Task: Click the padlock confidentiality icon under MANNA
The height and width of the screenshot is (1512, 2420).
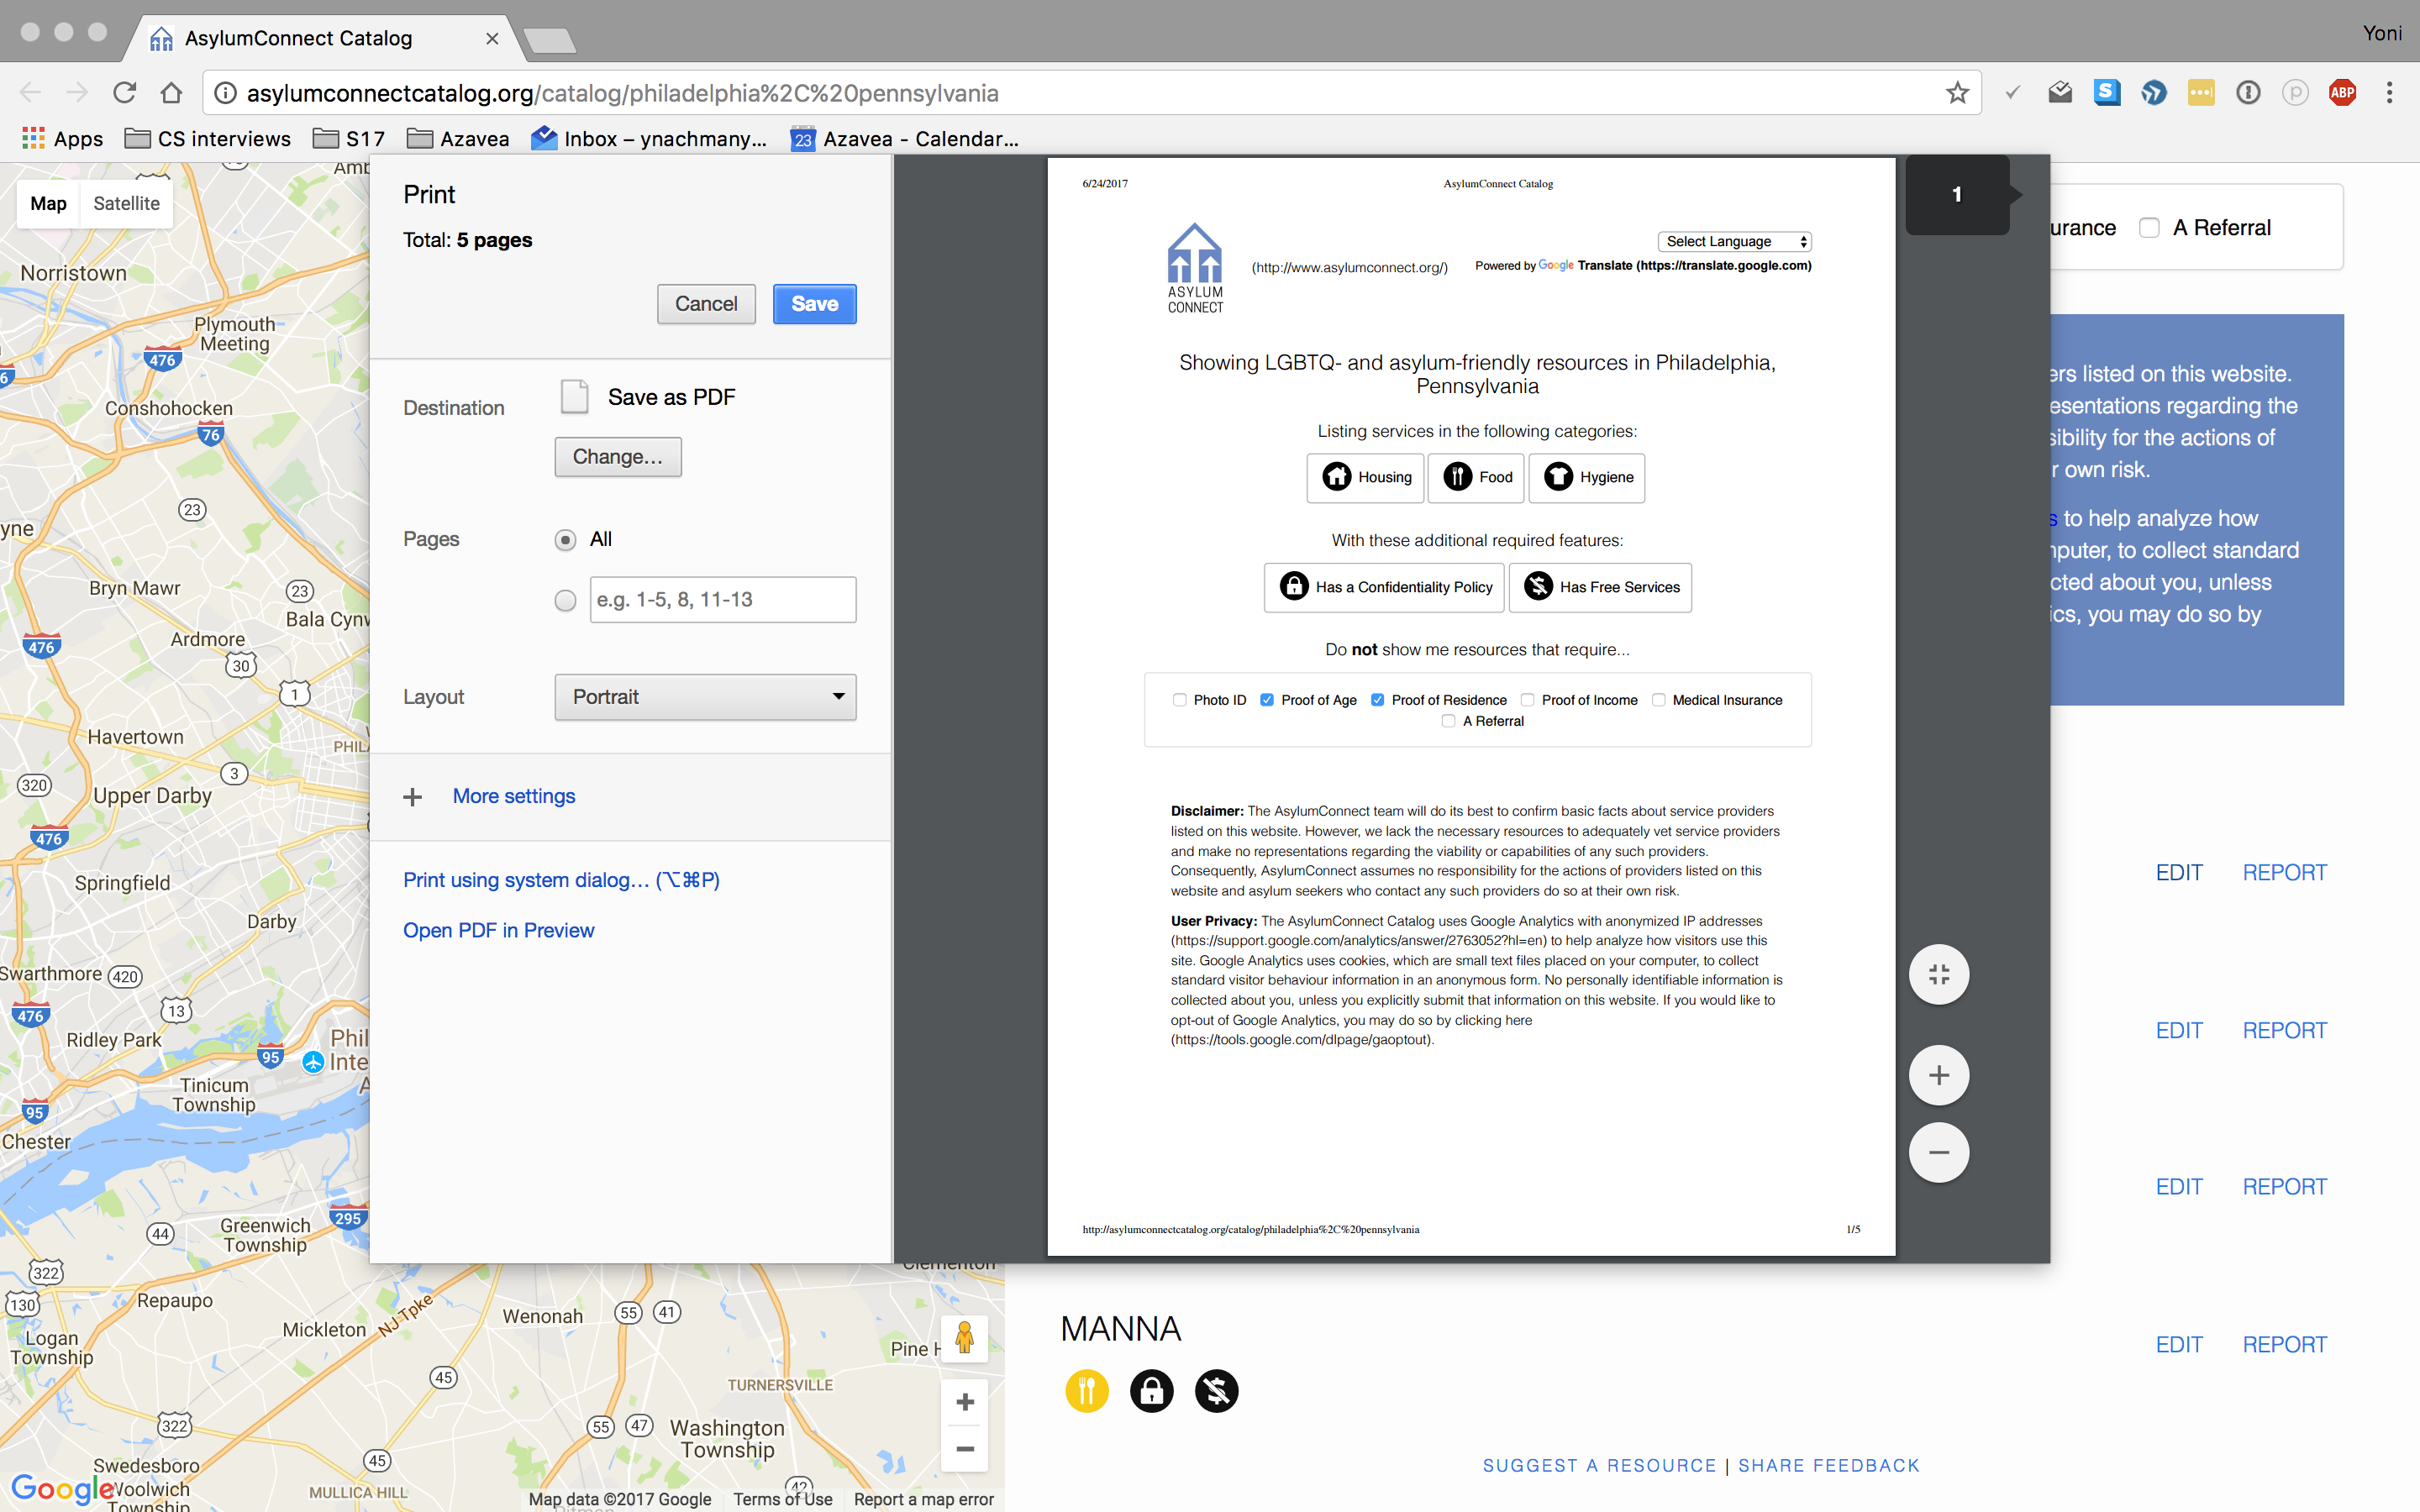Action: 1151,1390
